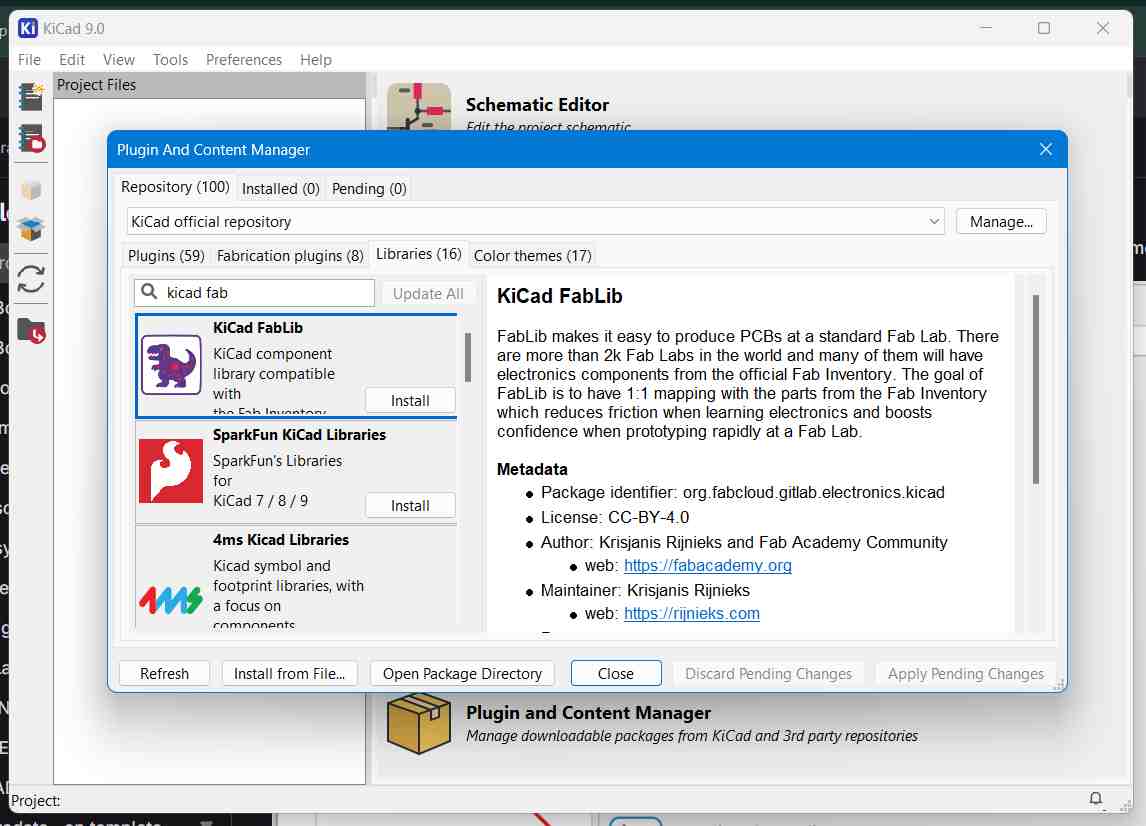Click the KiCad FabLib dinosaur thumbnail
This screenshot has width=1146, height=826.
[171, 365]
